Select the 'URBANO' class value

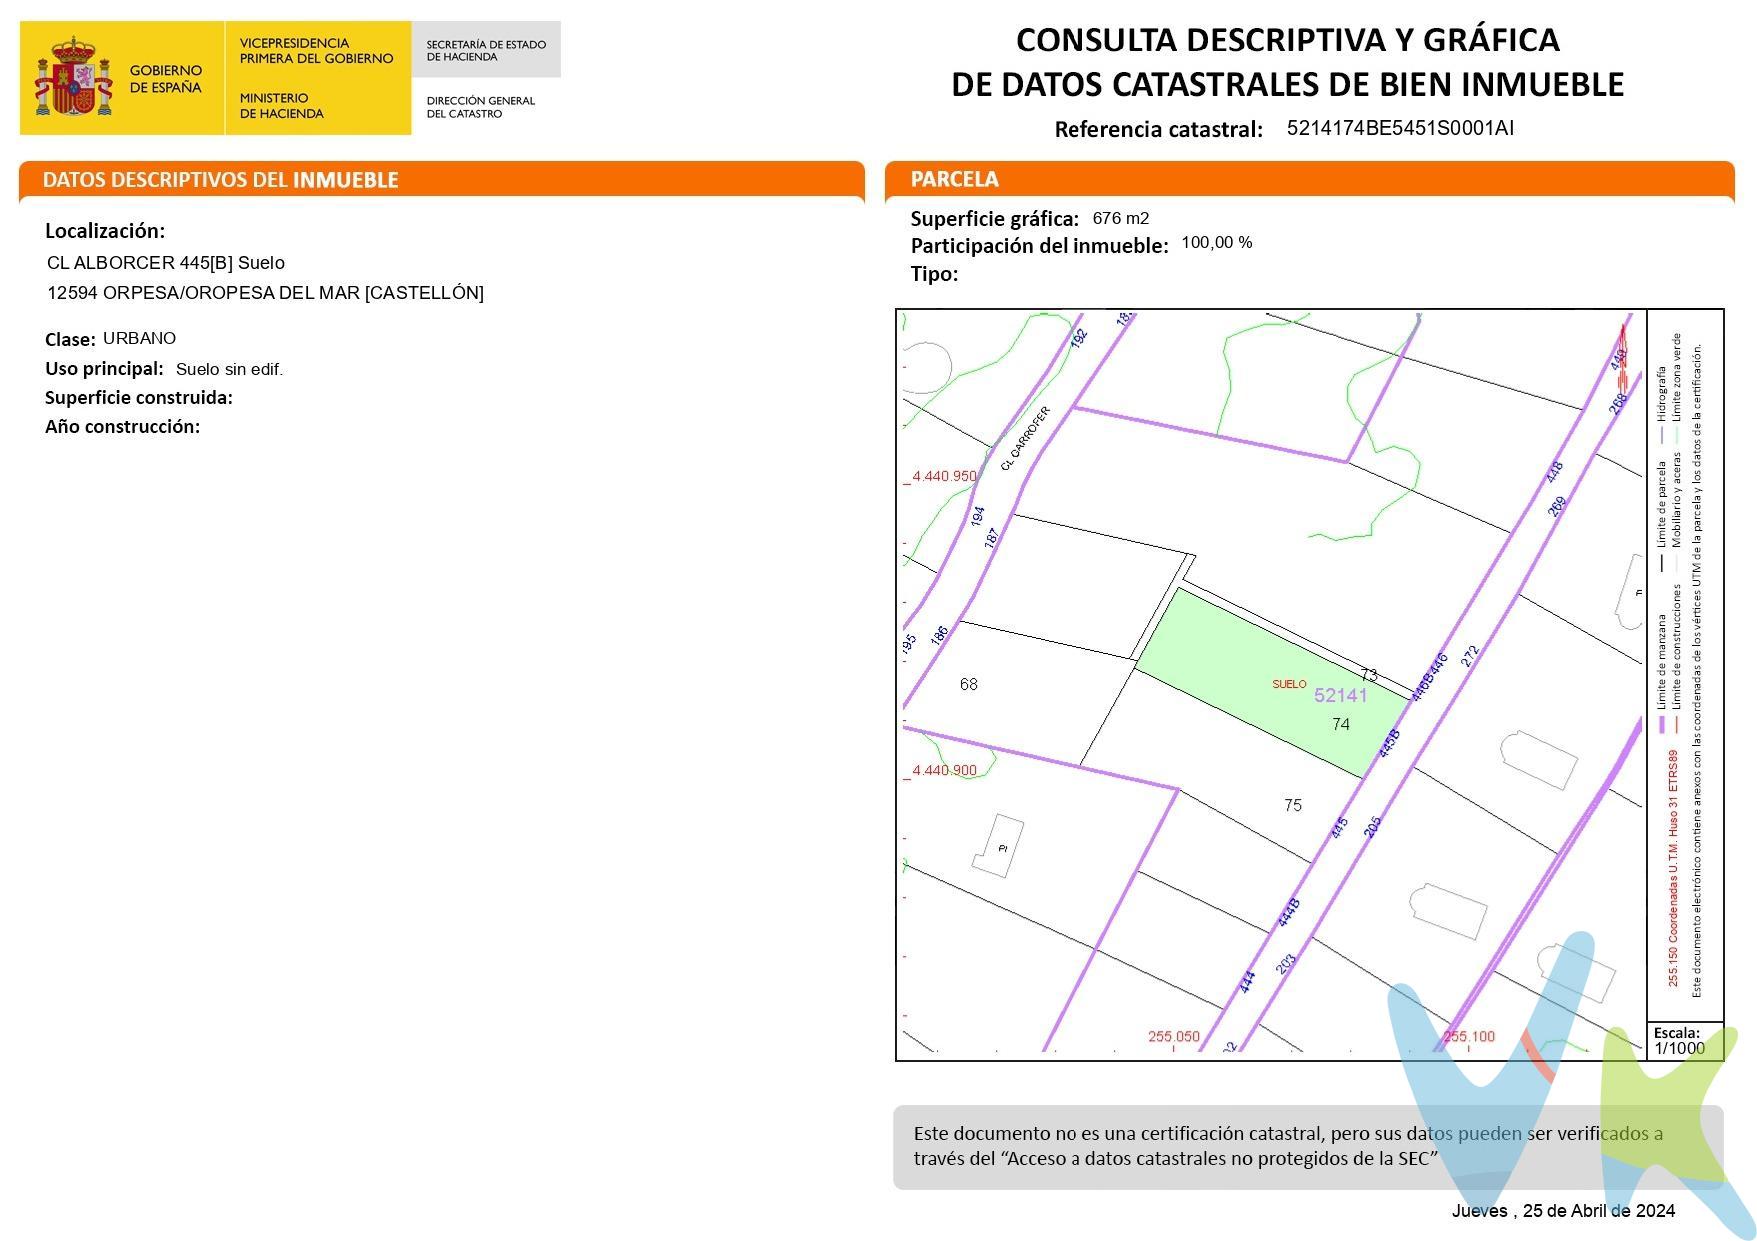point(139,338)
